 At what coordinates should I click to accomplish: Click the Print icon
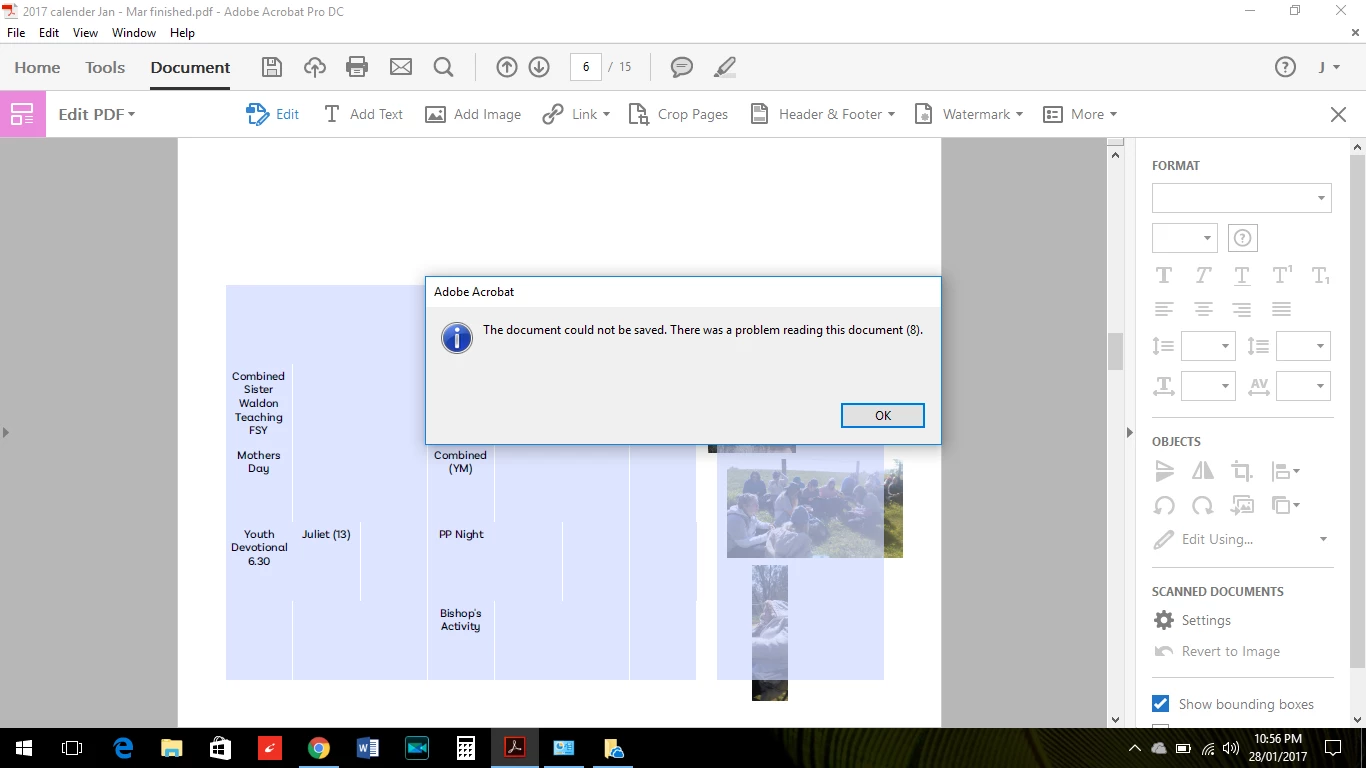(x=357, y=67)
